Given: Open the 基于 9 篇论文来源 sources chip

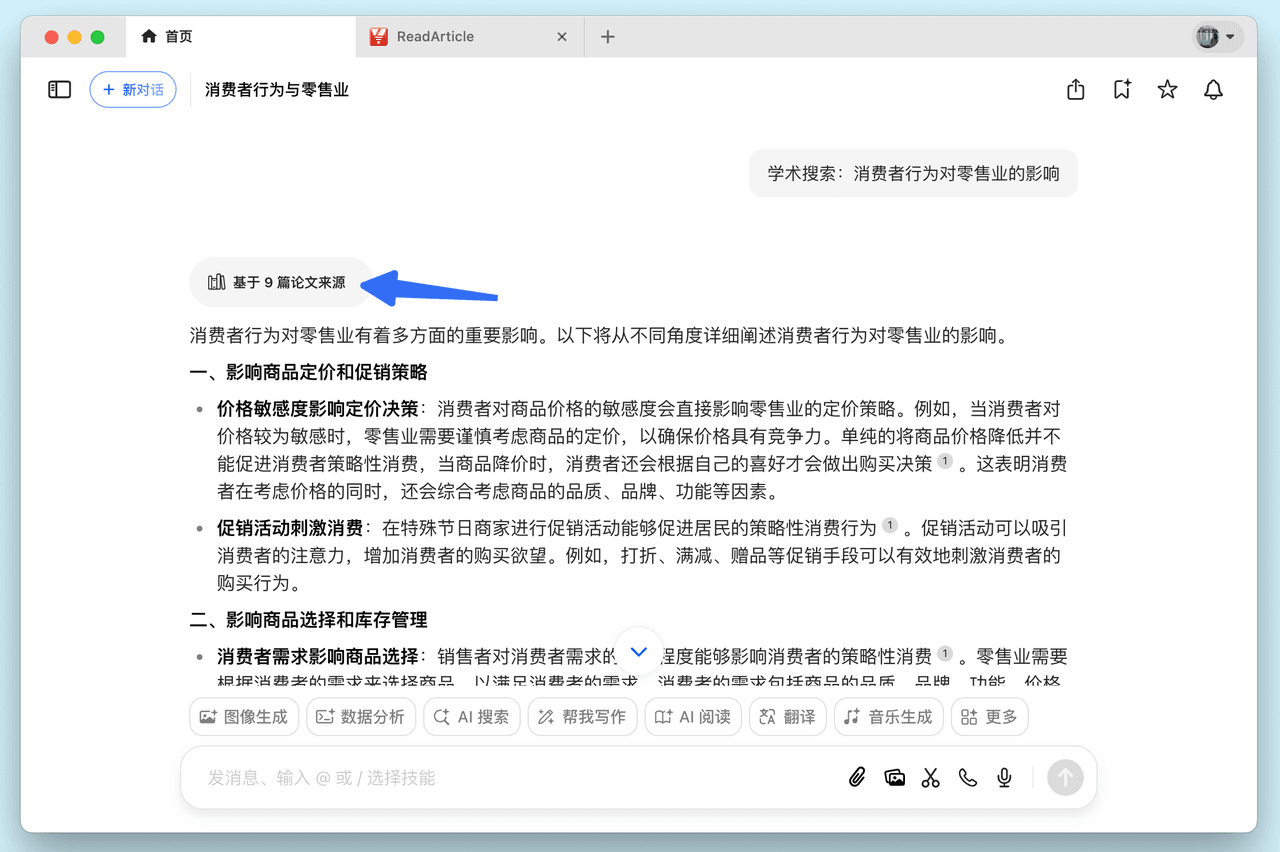Looking at the screenshot, I should 278,282.
